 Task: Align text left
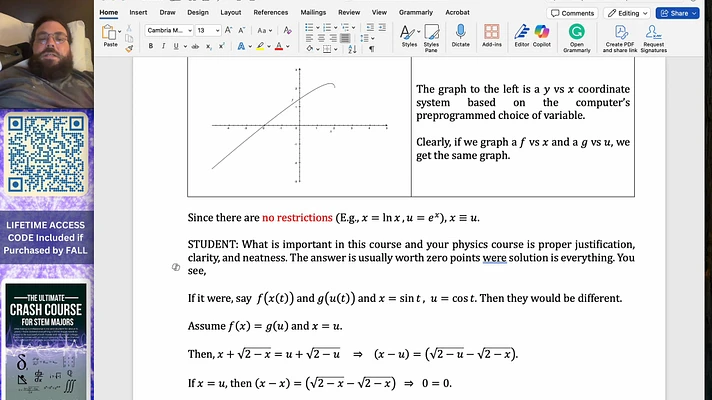click(309, 38)
